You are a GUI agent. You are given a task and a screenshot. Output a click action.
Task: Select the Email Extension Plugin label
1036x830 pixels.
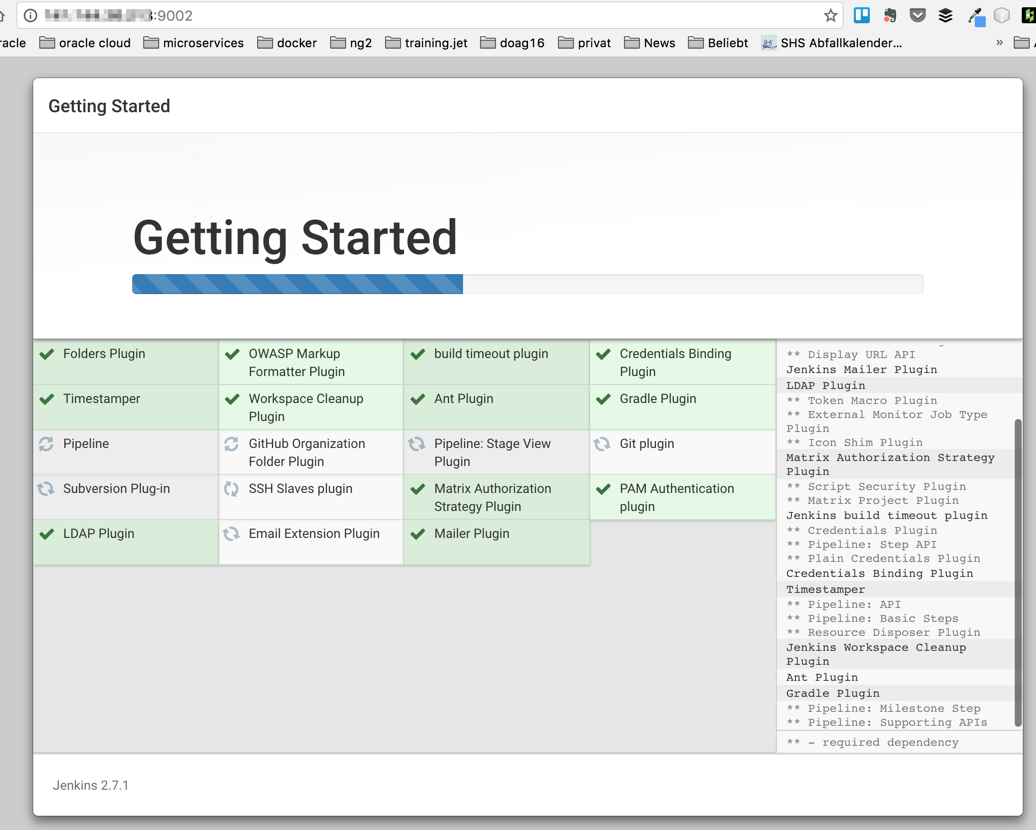pyautogui.click(x=314, y=533)
